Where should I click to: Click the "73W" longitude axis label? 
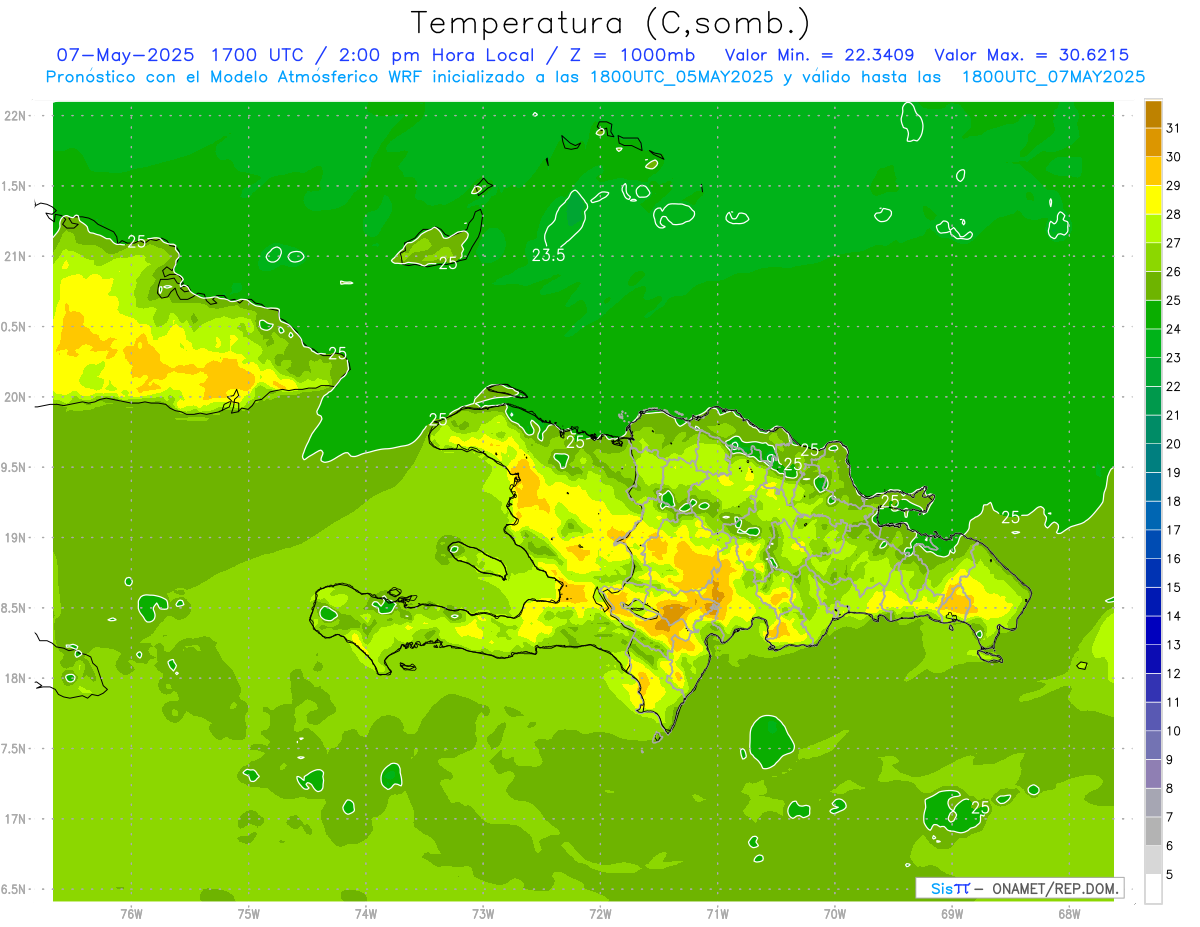[483, 914]
